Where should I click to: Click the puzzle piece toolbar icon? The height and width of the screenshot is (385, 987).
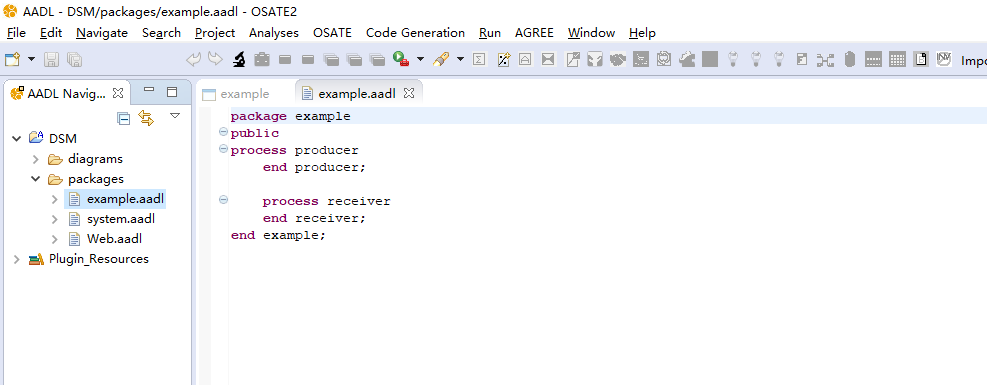[x=687, y=59]
